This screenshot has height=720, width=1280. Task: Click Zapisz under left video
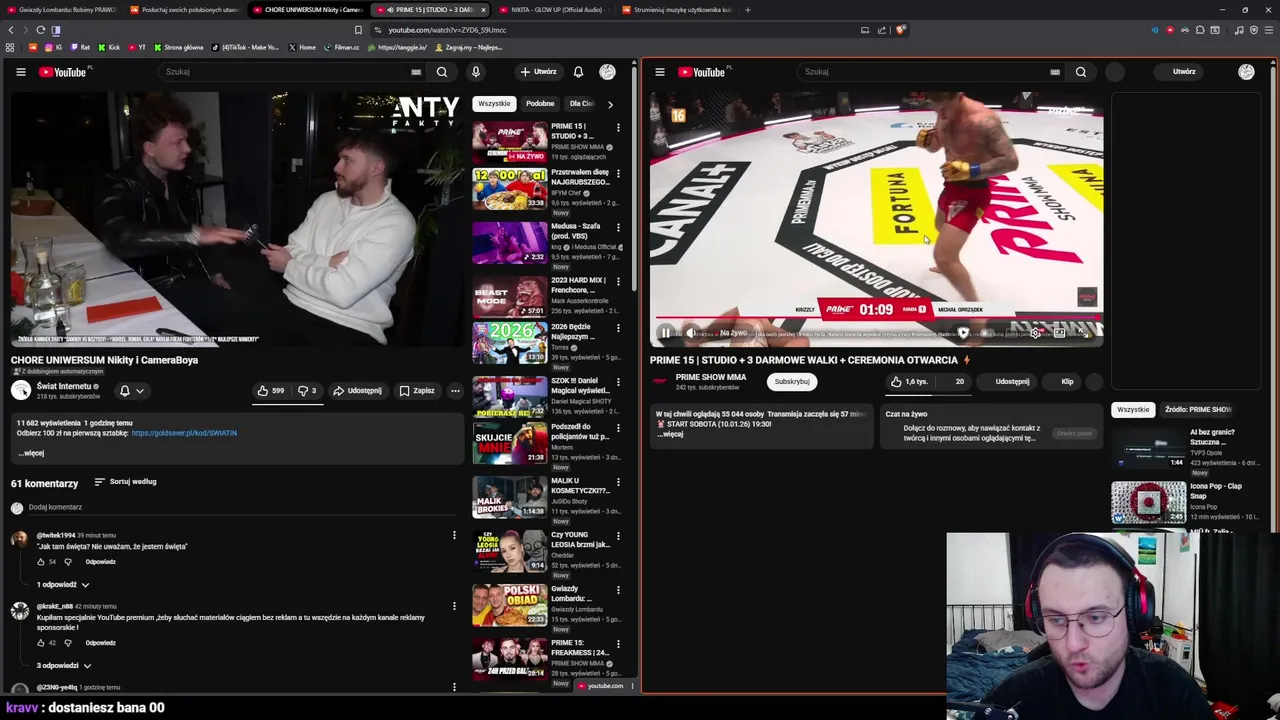click(417, 391)
